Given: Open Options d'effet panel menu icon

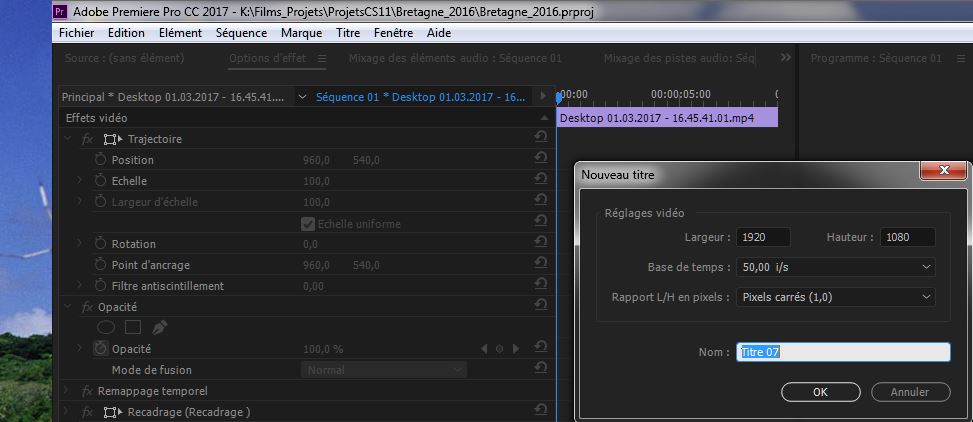Looking at the screenshot, I should pyautogui.click(x=321, y=58).
